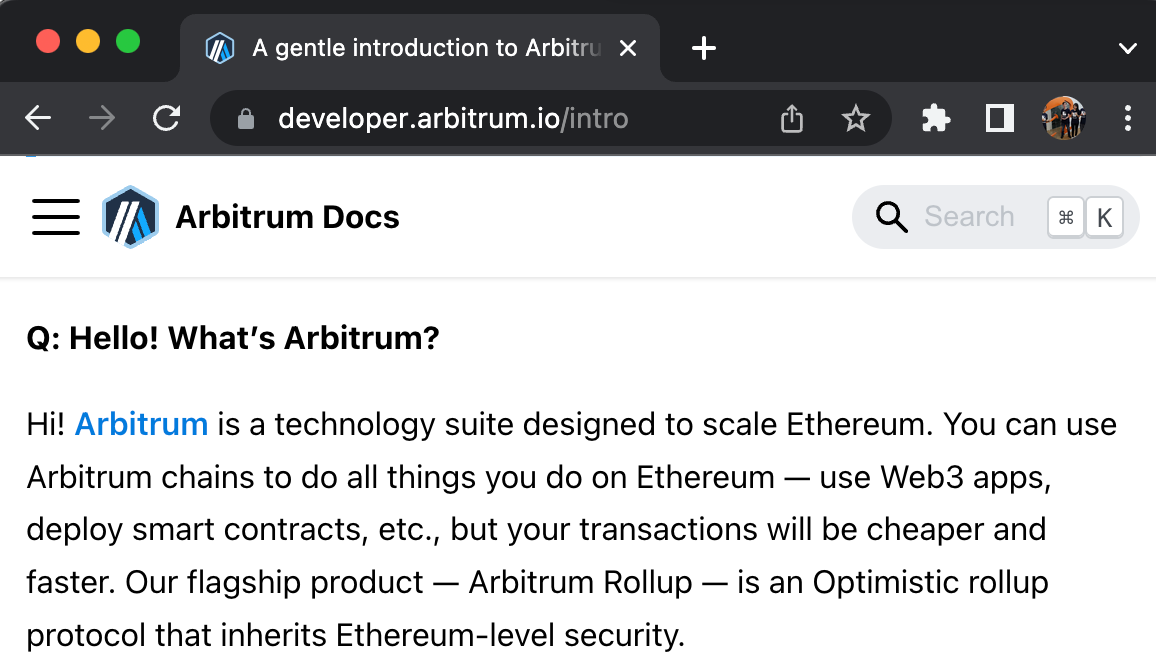This screenshot has height=672, width=1156.
Task: View site information via lock icon
Action: click(x=246, y=119)
